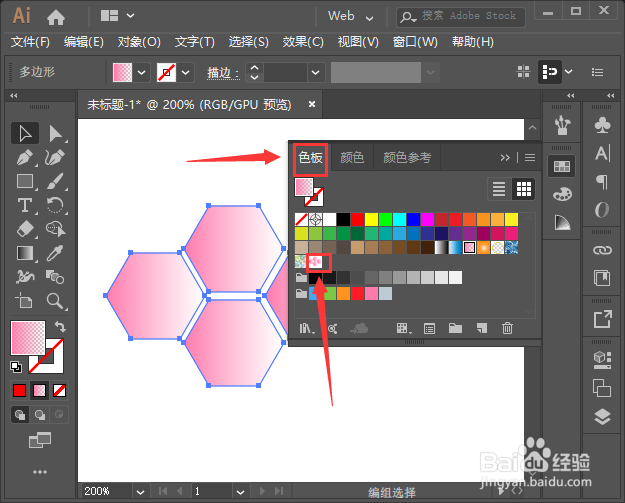This screenshot has width=625, height=503.
Task: Select the Eraser tool
Action: (26, 229)
